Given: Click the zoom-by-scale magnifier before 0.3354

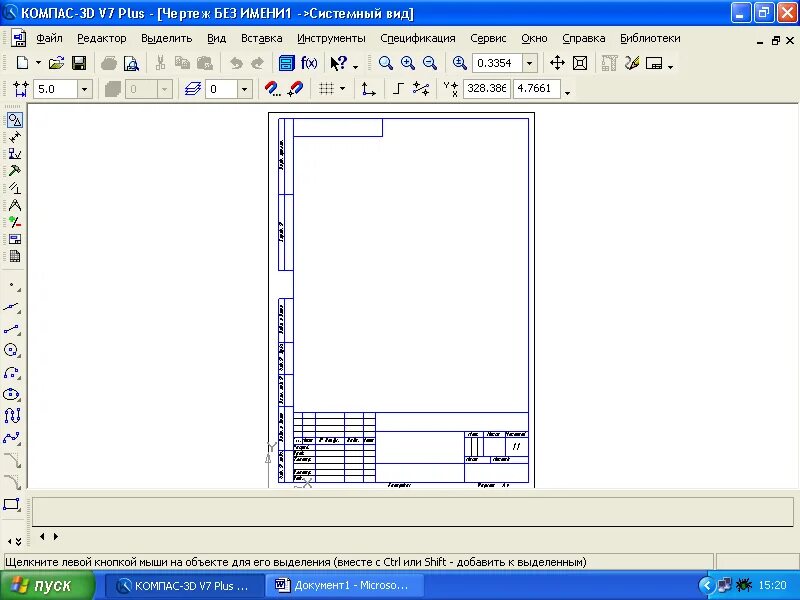Looking at the screenshot, I should tap(459, 63).
